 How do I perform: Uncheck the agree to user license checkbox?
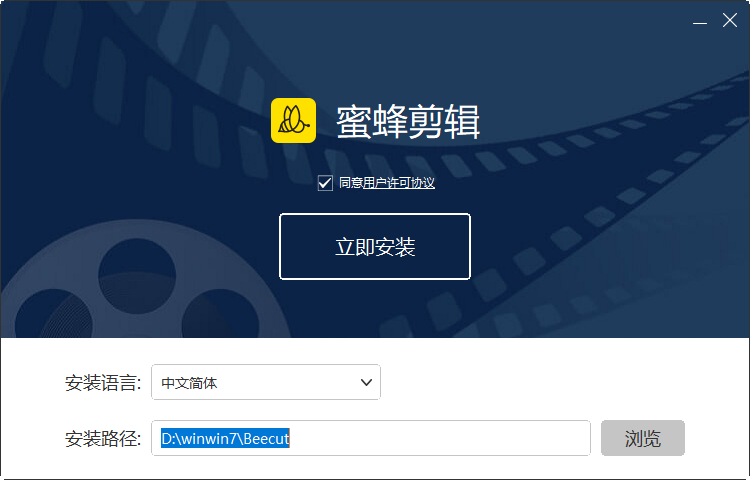[325, 183]
